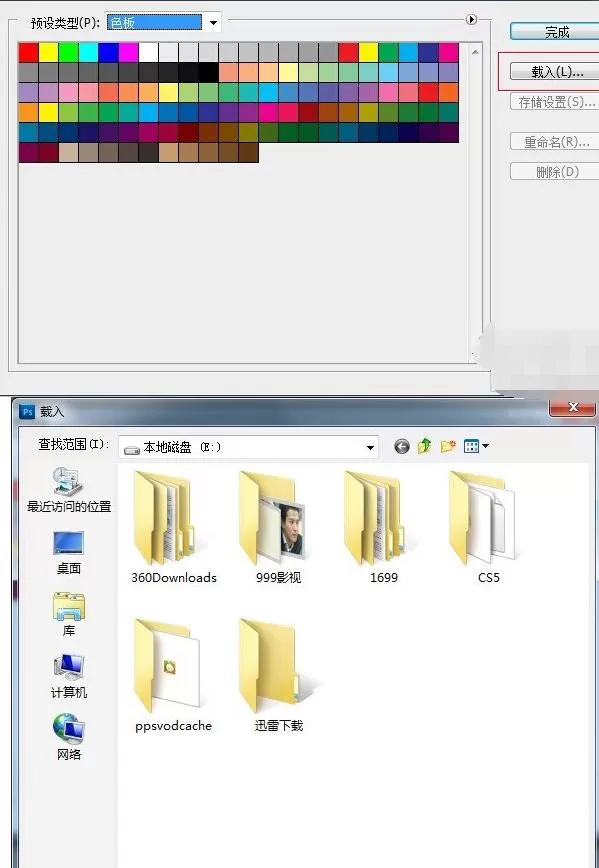Click the 色板 preset type field

tap(154, 23)
